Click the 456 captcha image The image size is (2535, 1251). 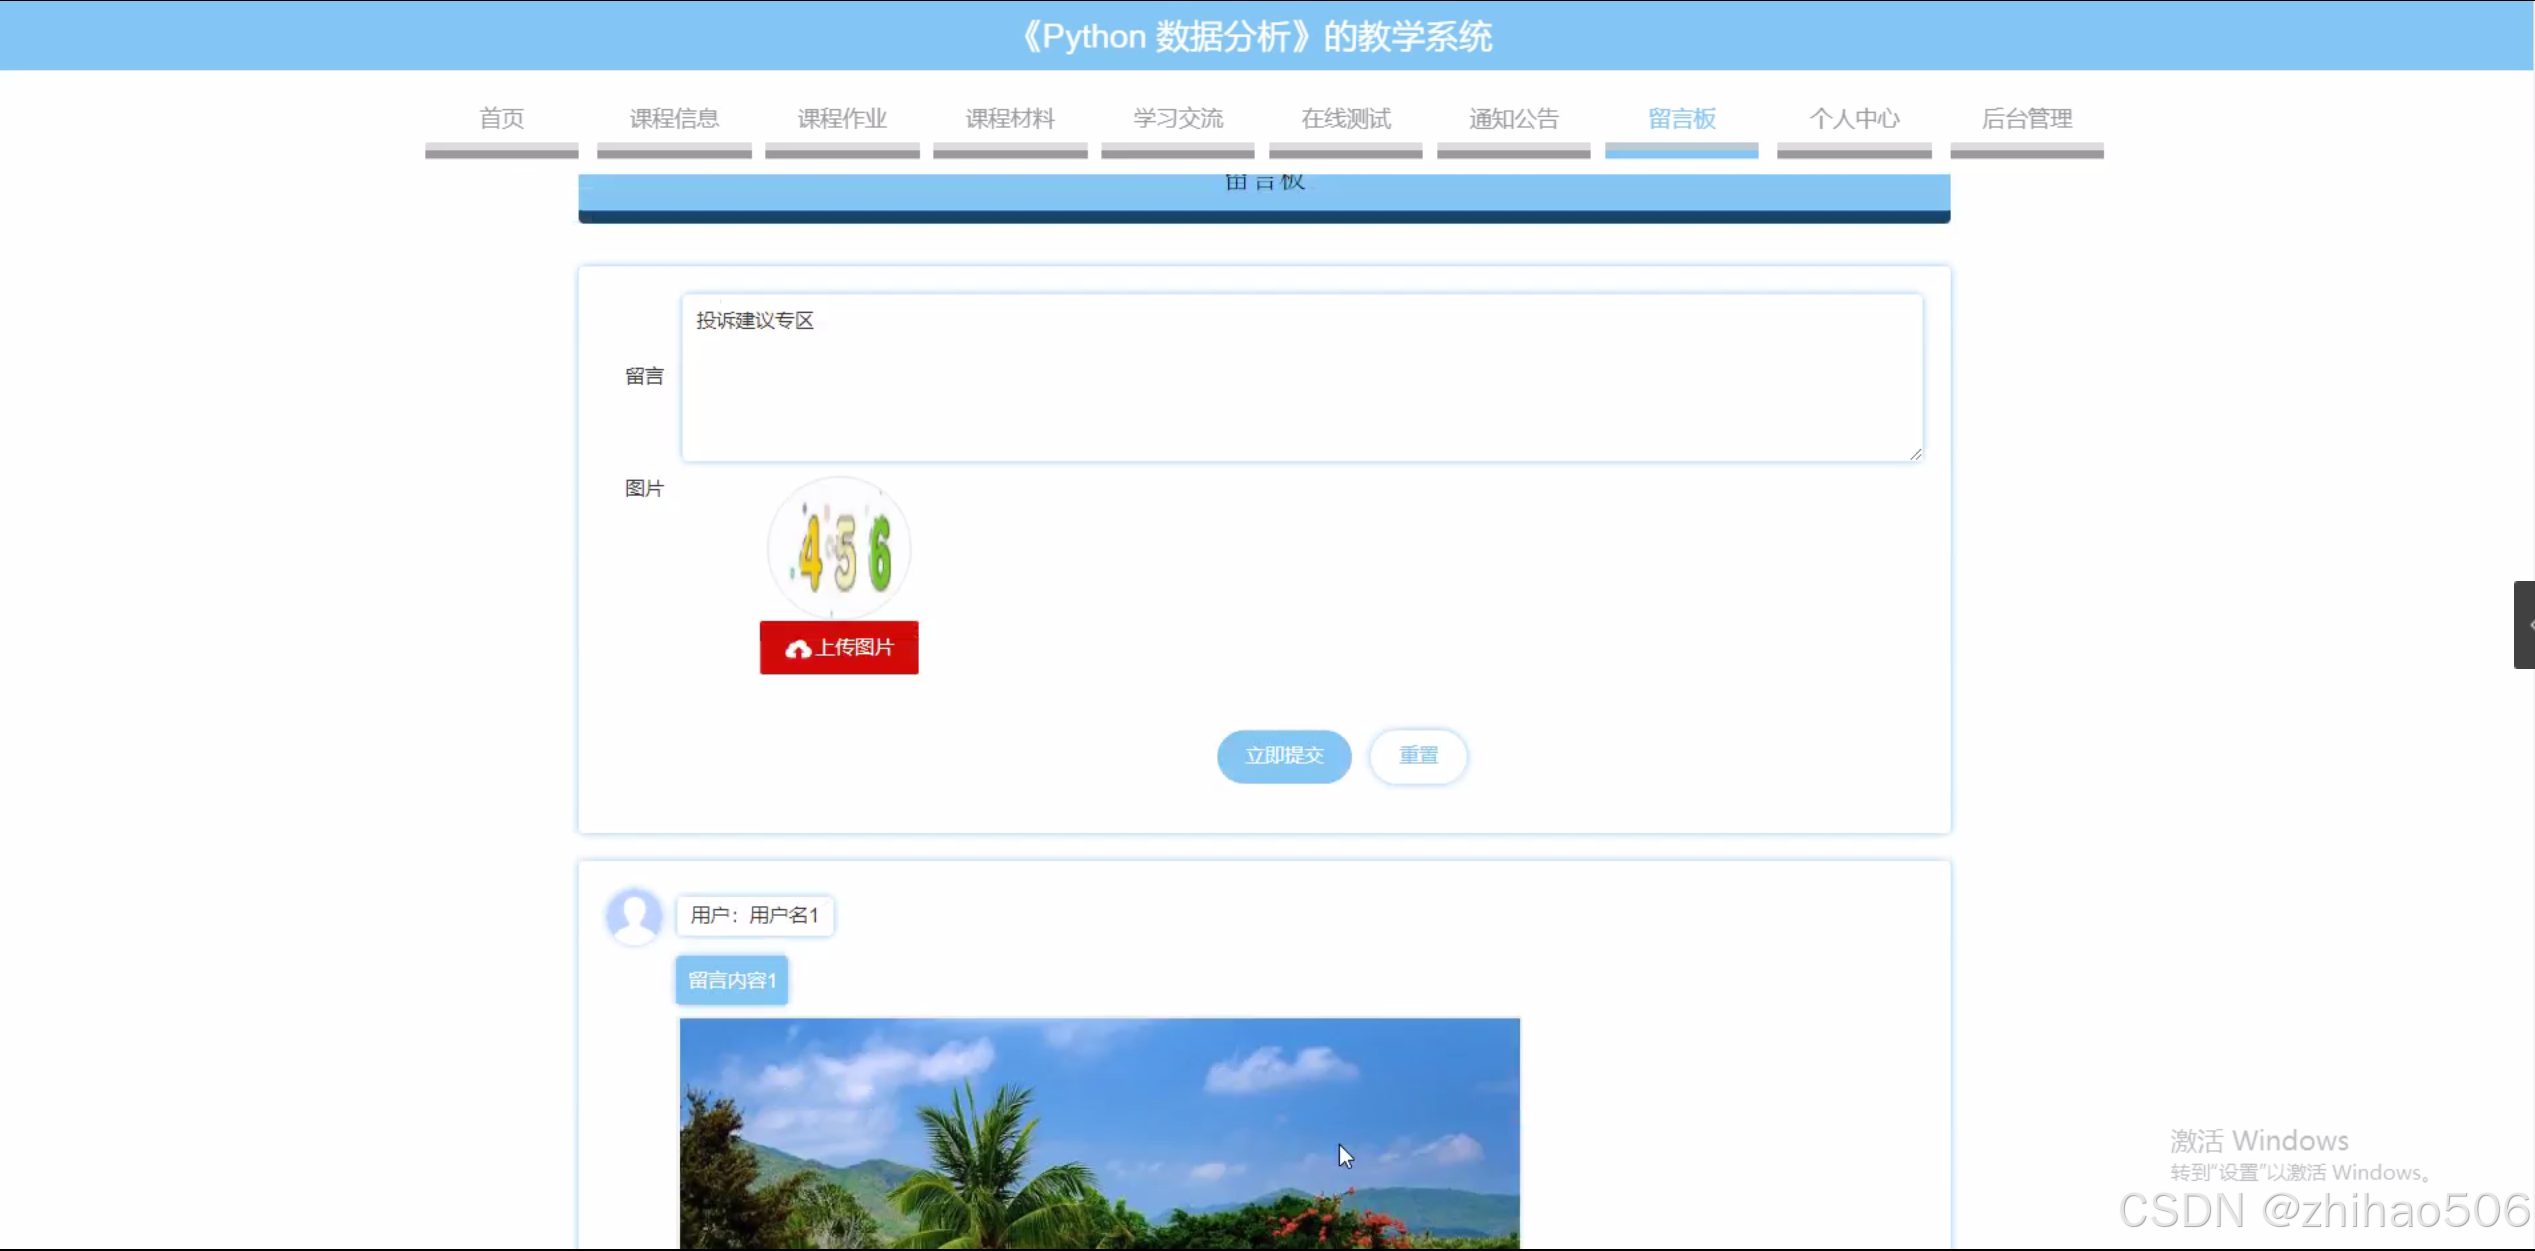pos(838,547)
